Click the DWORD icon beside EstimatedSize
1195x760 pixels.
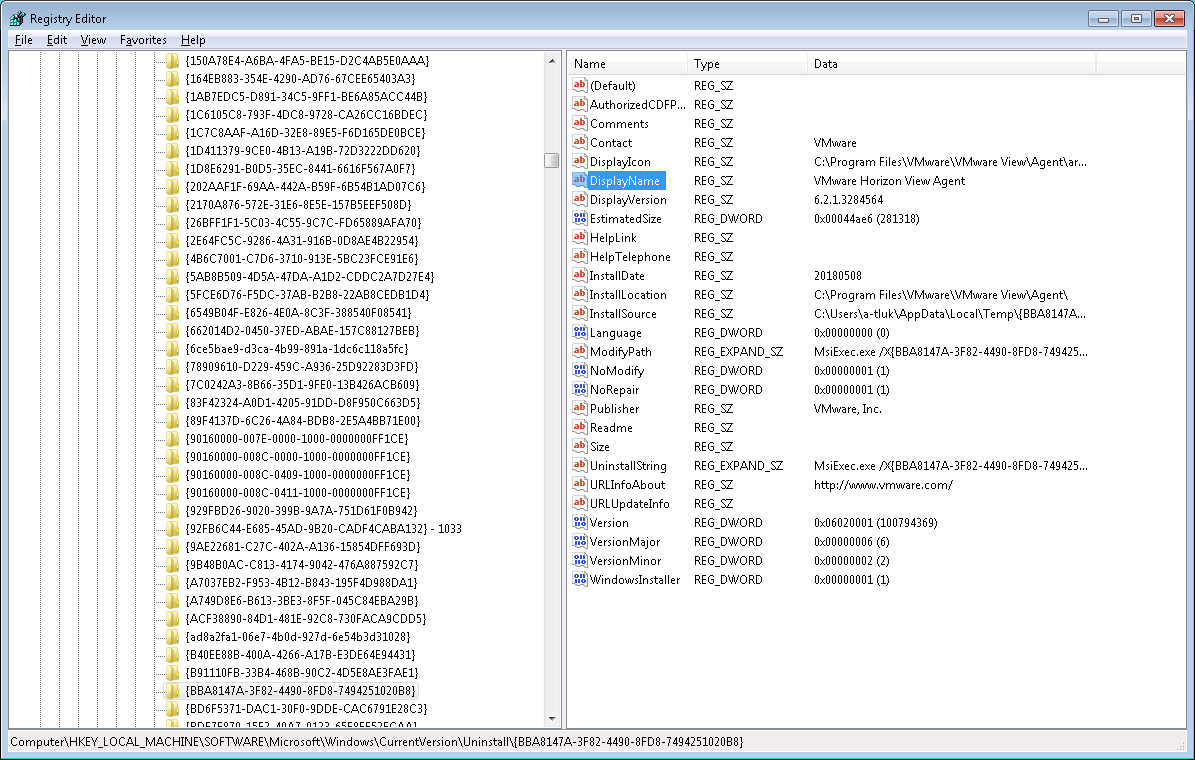[580, 219]
